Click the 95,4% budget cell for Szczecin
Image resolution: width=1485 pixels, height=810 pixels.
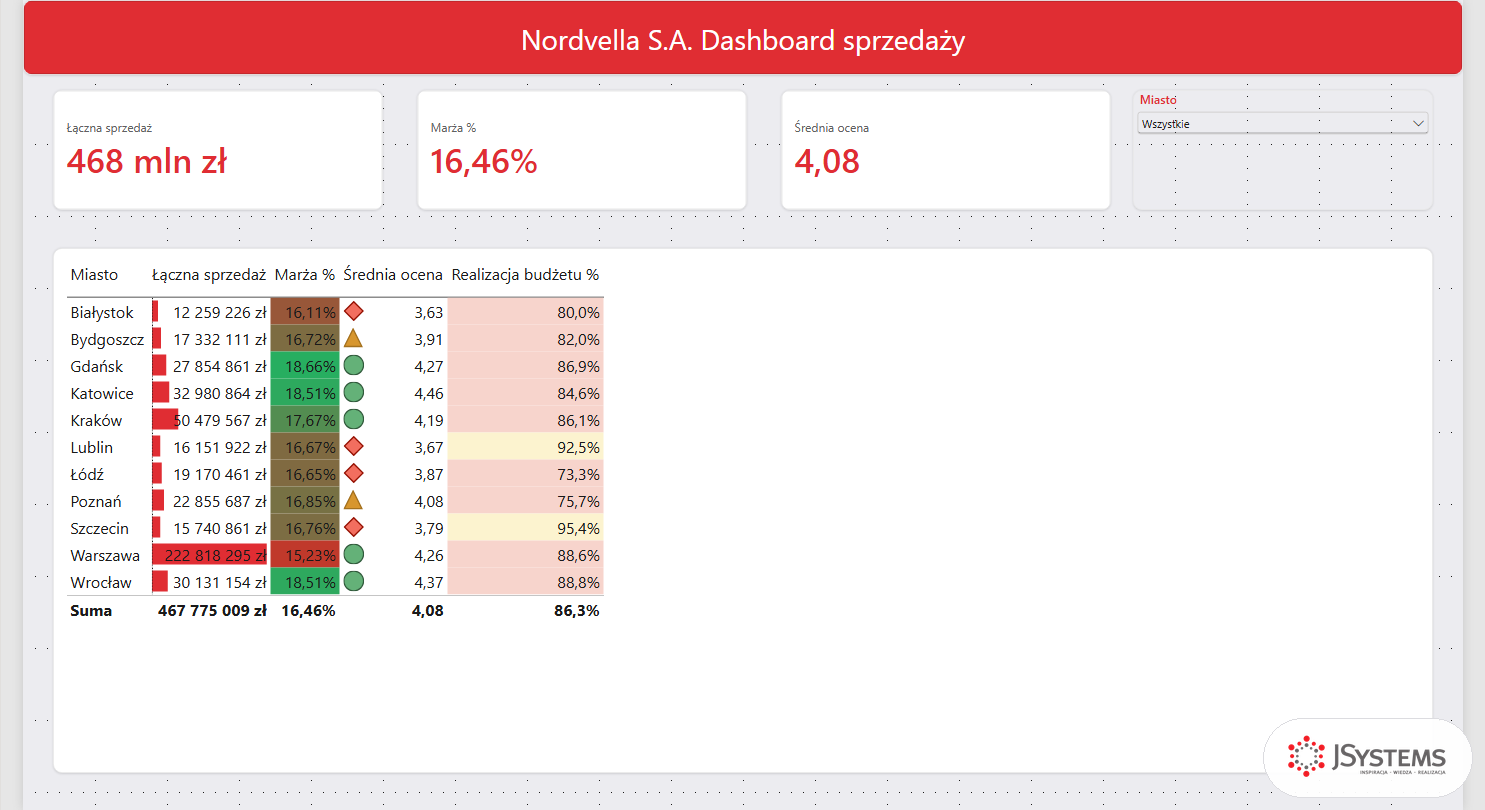tap(526, 528)
